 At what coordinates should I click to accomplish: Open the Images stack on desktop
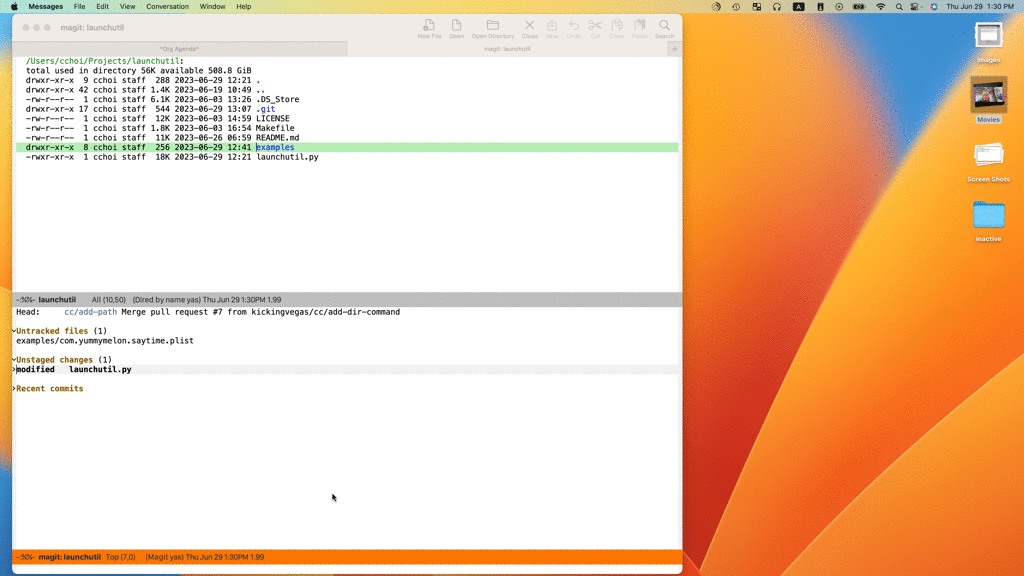[988, 42]
